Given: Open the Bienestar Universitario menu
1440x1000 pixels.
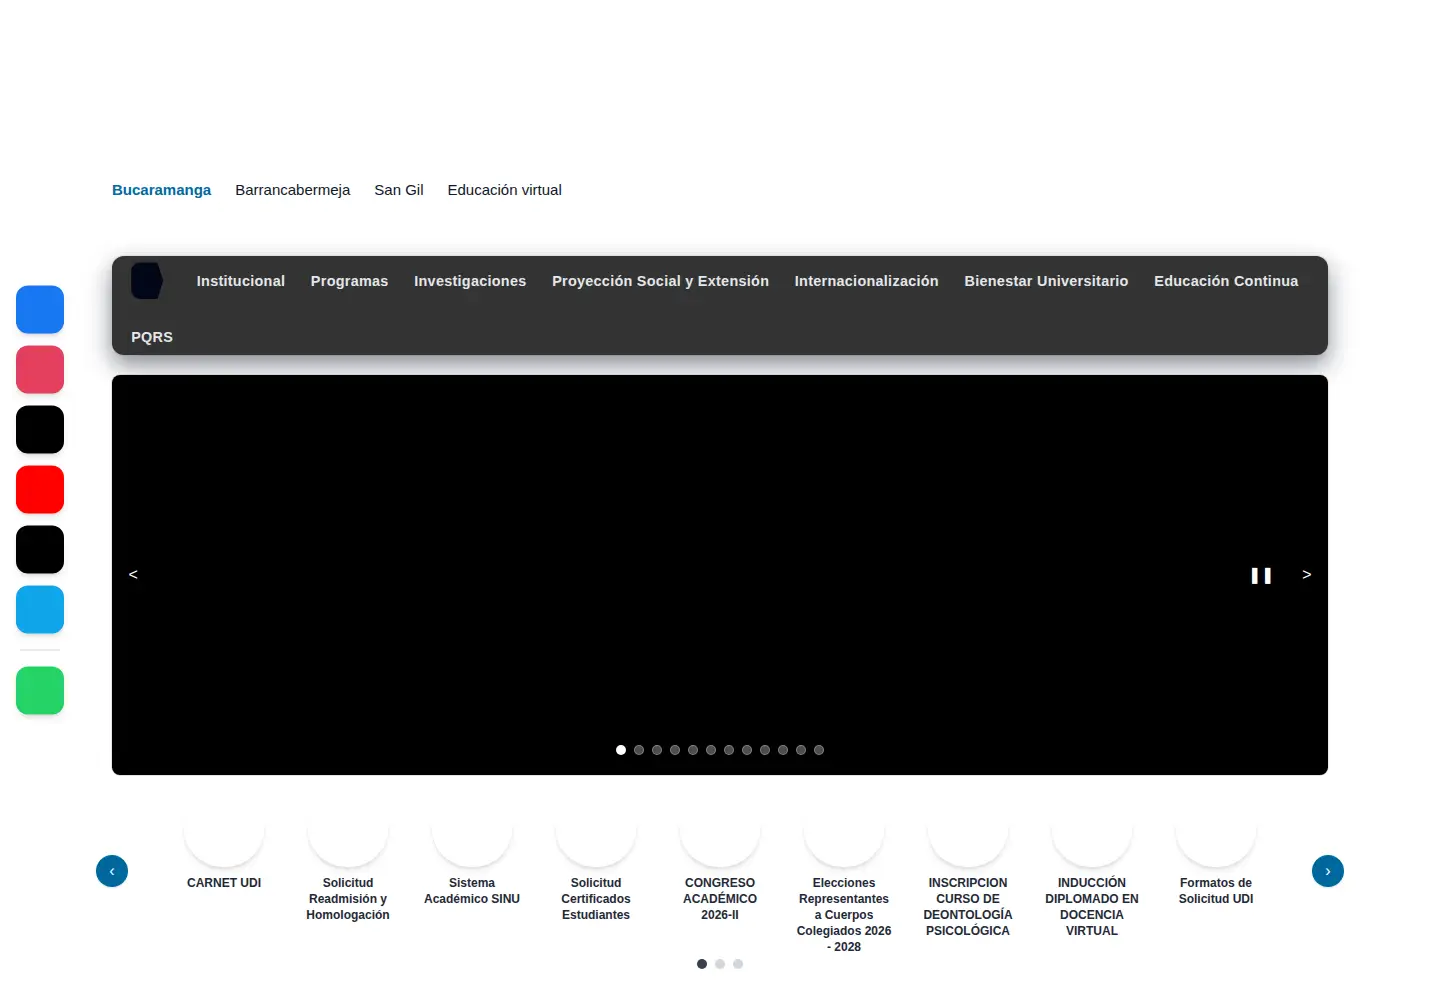Looking at the screenshot, I should pyautogui.click(x=1046, y=281).
